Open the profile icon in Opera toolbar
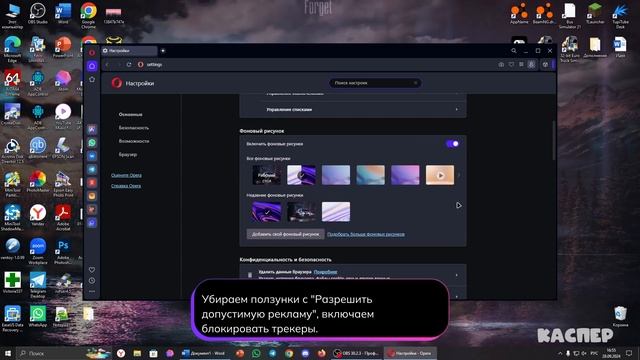The height and width of the screenshot is (360, 640). pyautogui.click(x=531, y=64)
